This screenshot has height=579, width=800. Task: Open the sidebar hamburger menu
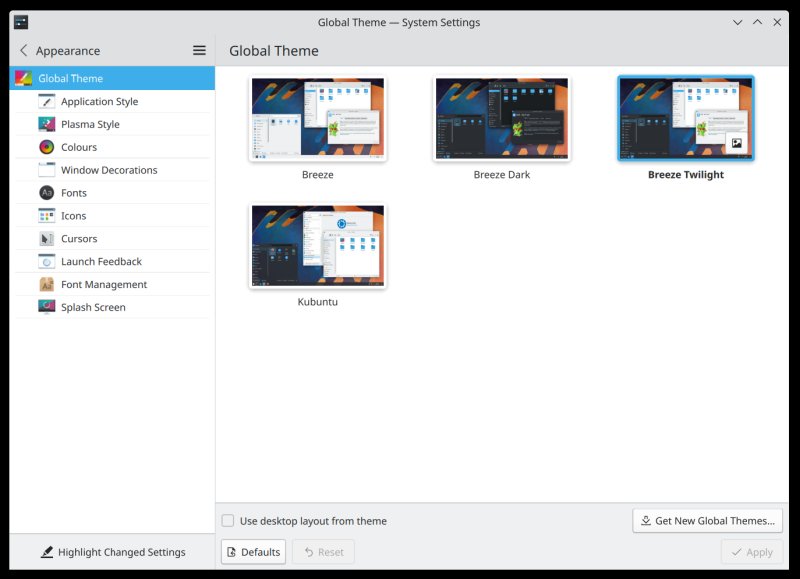[x=197, y=50]
